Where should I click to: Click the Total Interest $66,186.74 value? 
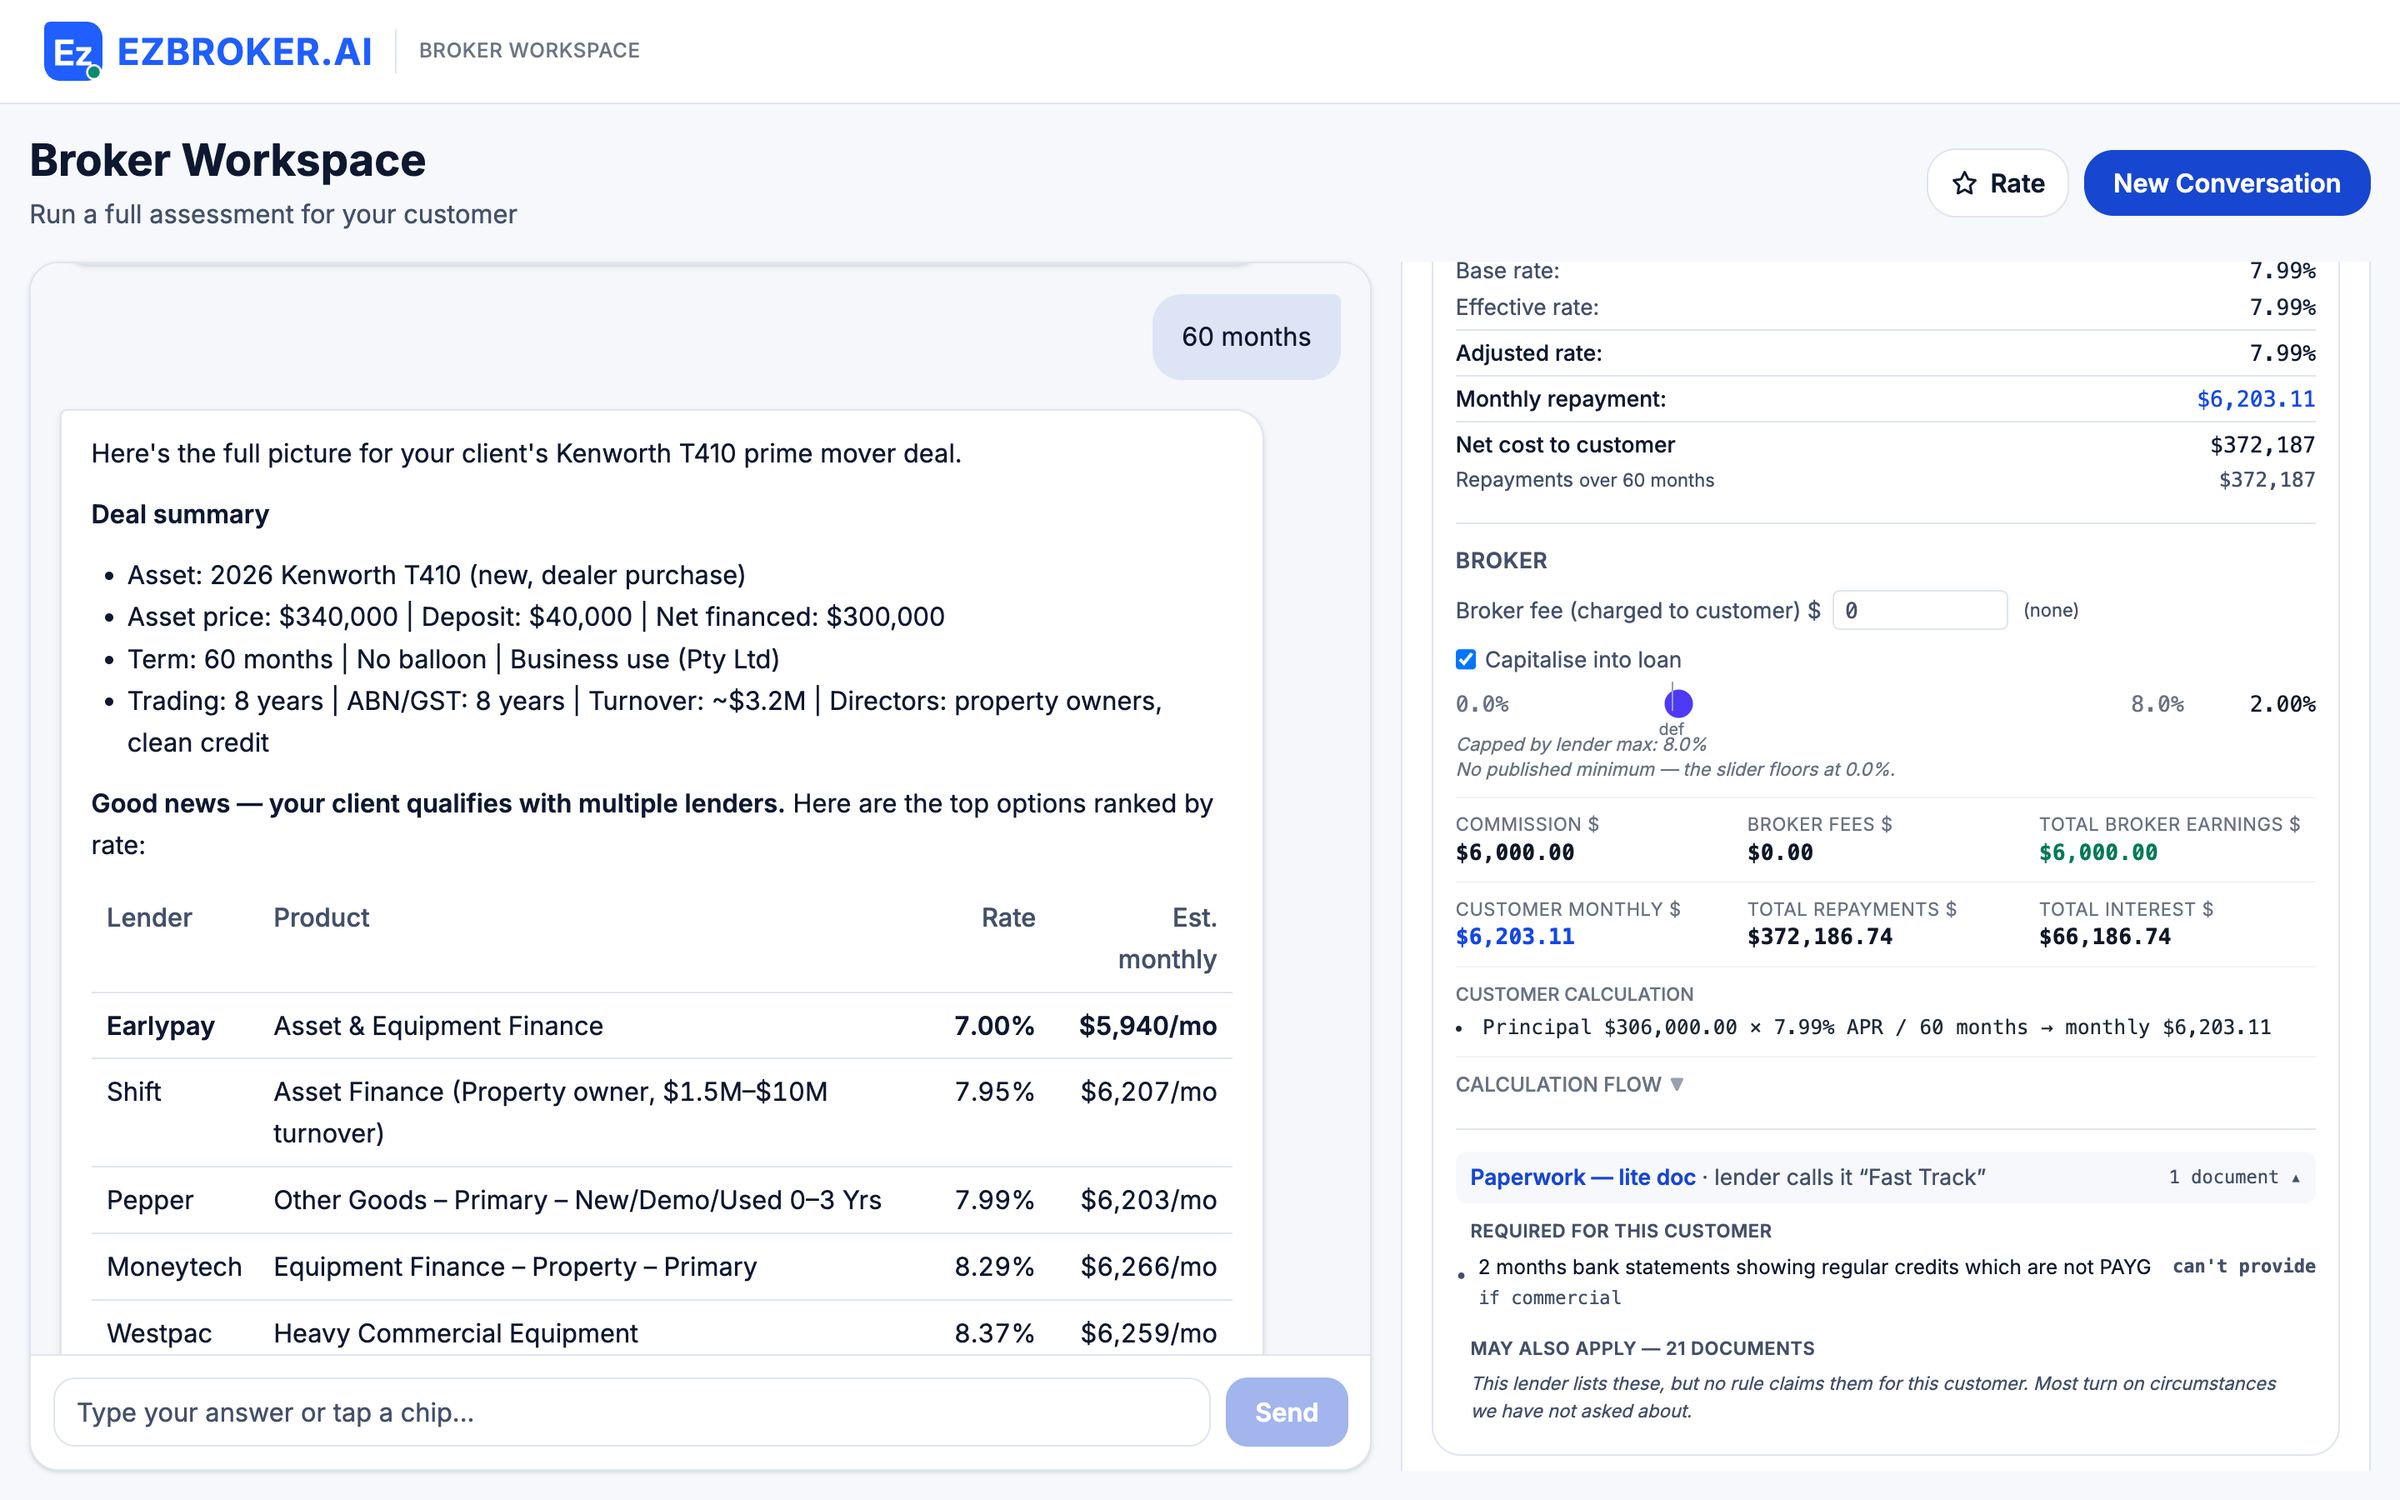[2105, 937]
